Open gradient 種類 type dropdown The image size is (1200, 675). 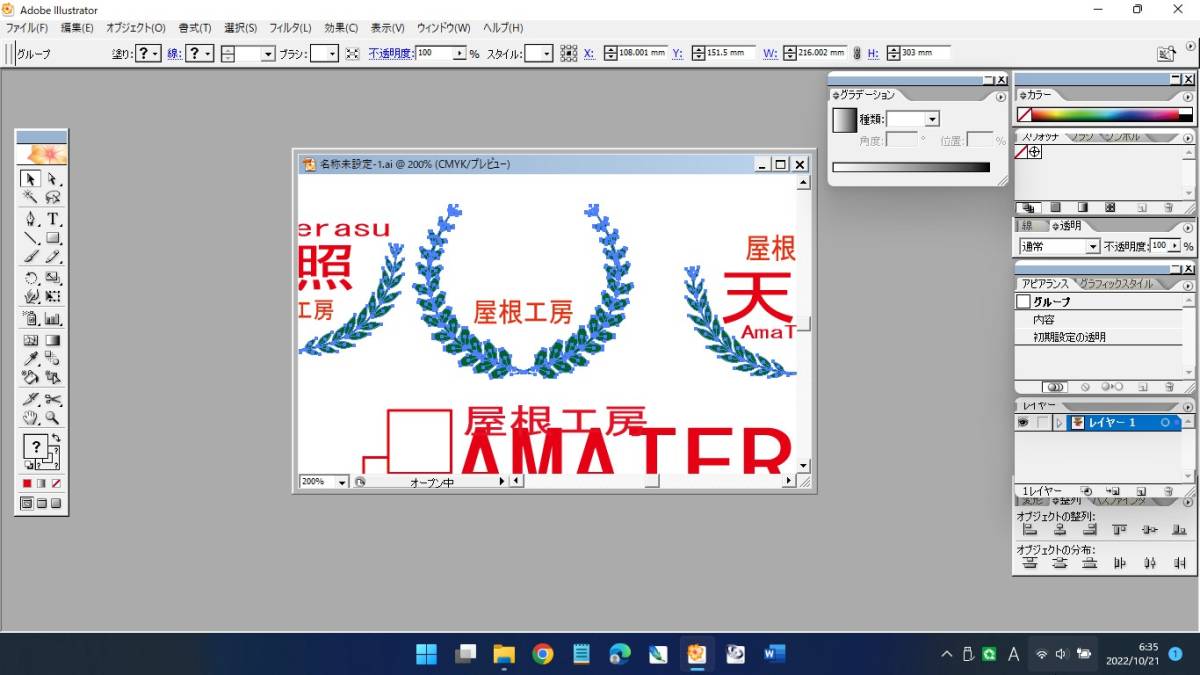pyautogui.click(x=932, y=119)
